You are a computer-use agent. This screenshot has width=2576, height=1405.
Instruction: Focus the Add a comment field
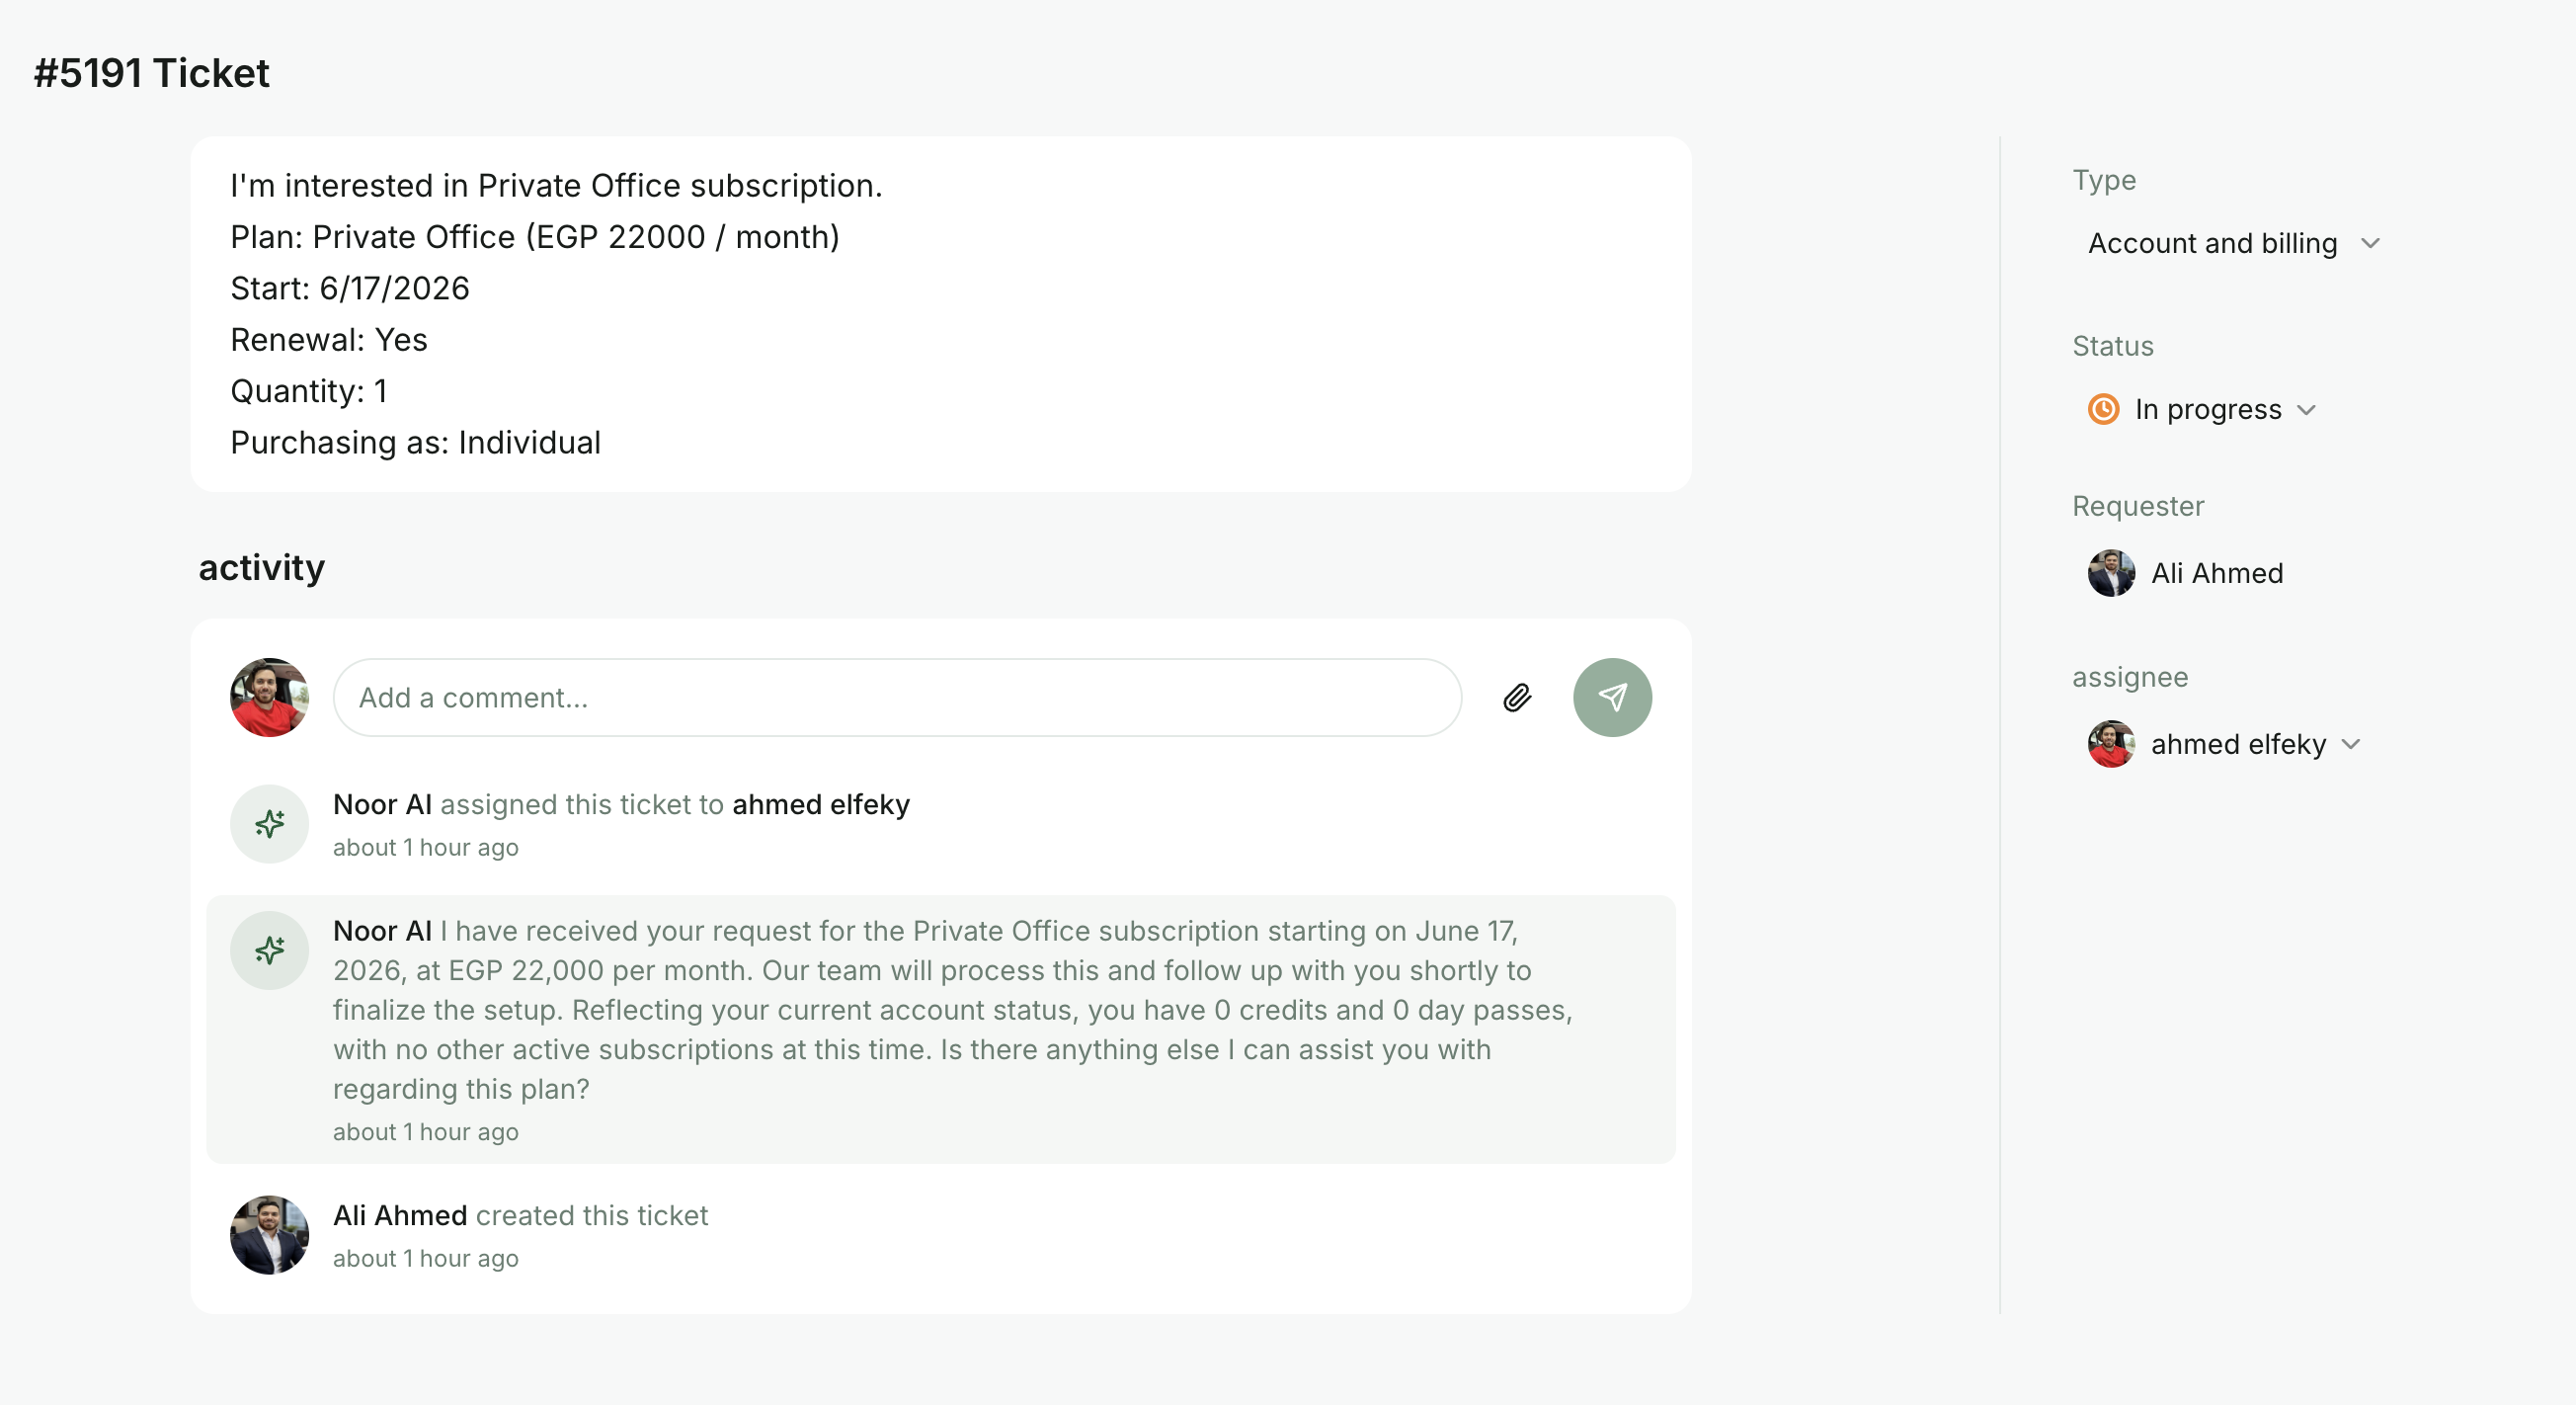point(897,698)
